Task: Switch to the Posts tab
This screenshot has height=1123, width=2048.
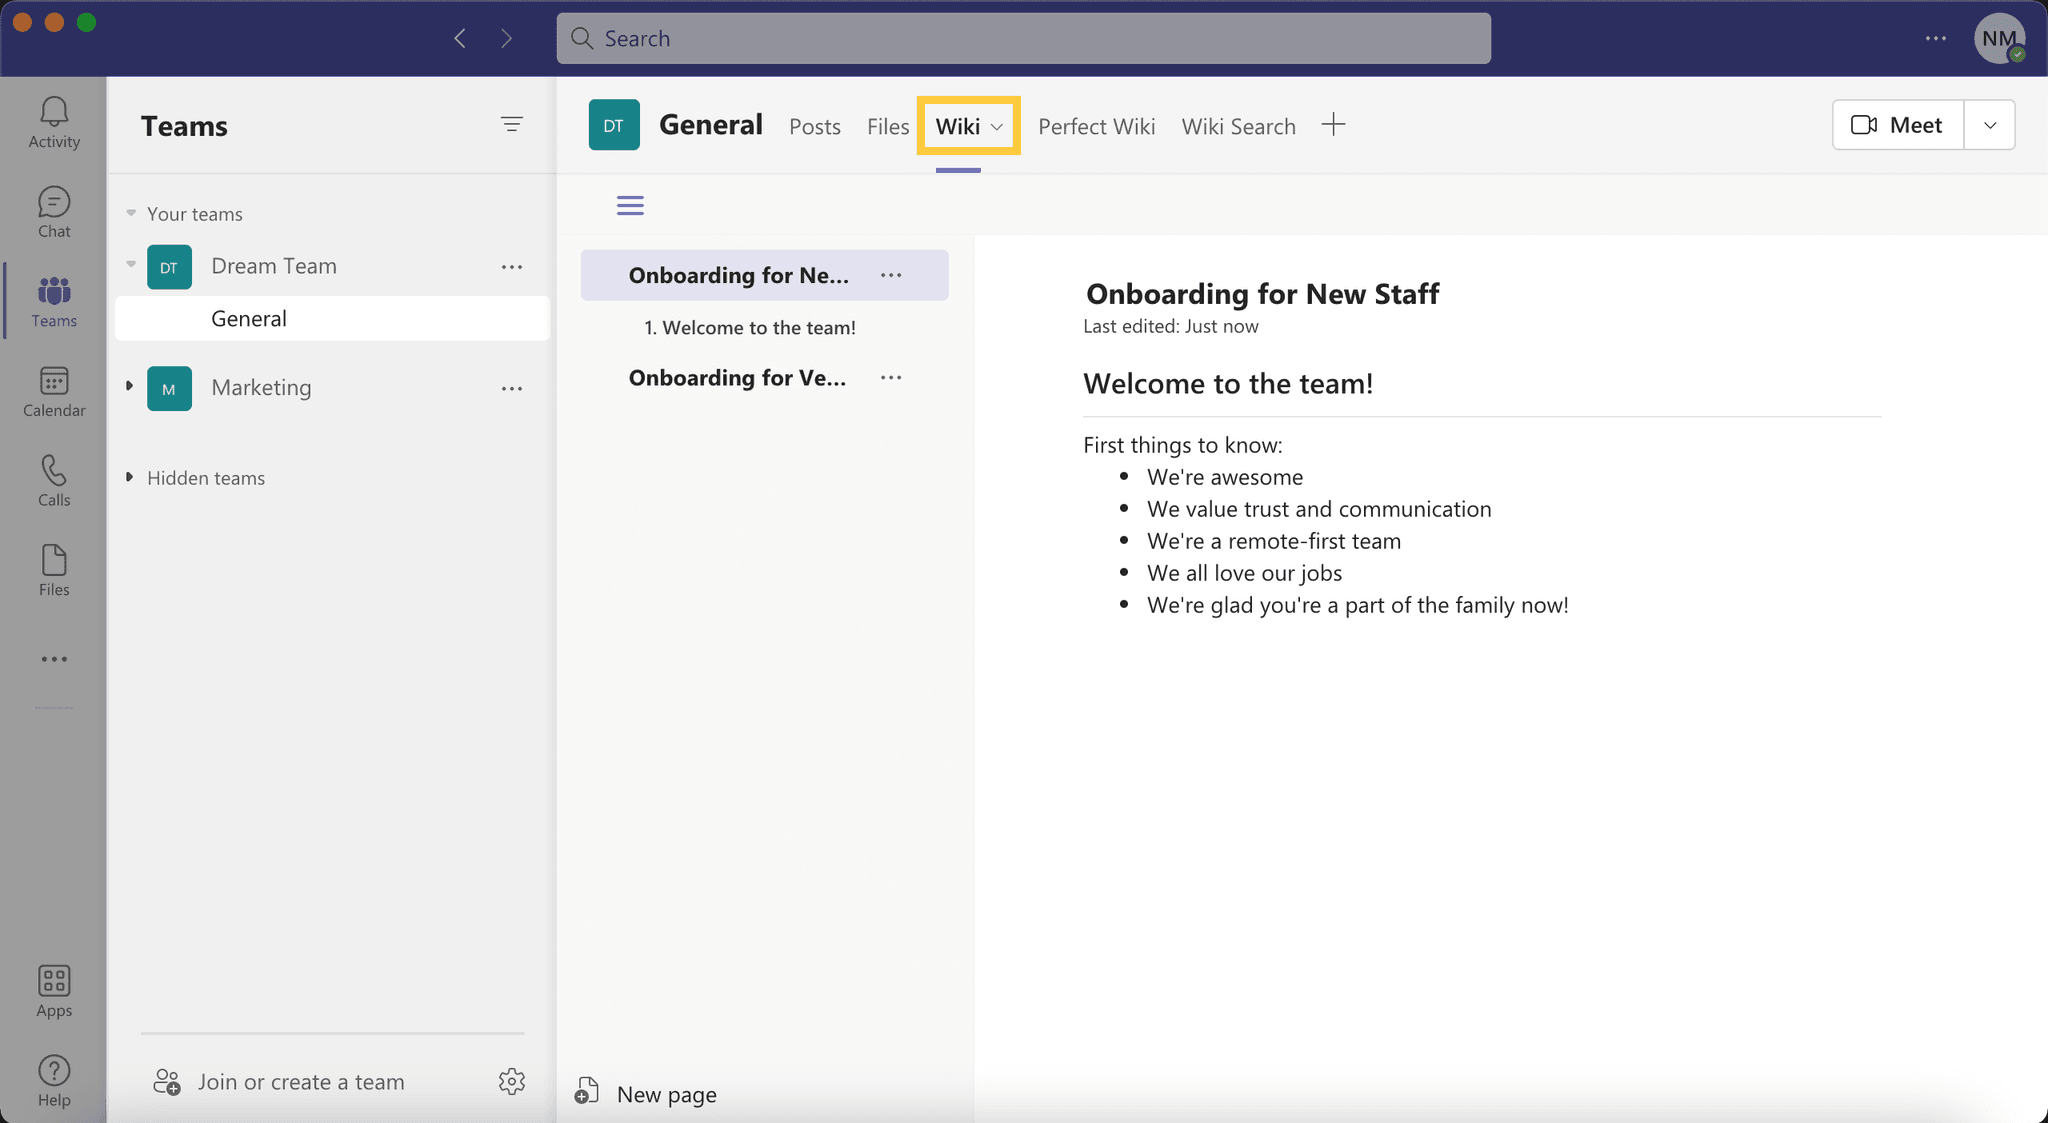Action: point(814,126)
